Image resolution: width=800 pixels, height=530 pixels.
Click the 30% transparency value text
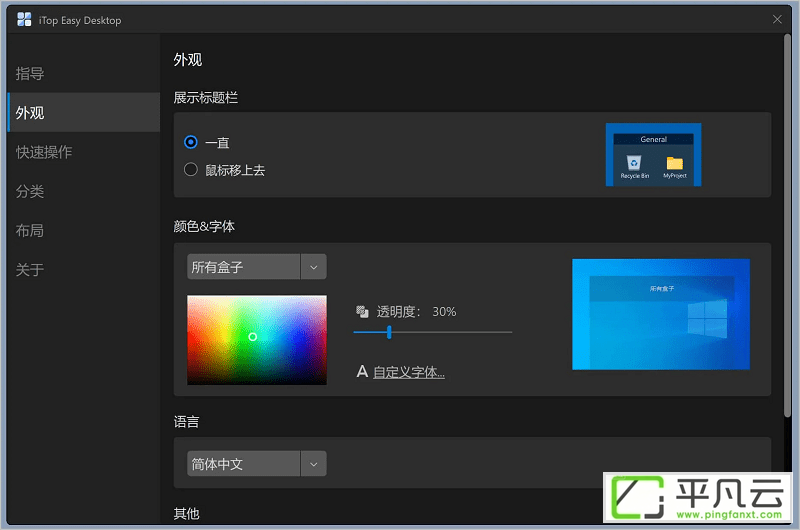(444, 312)
